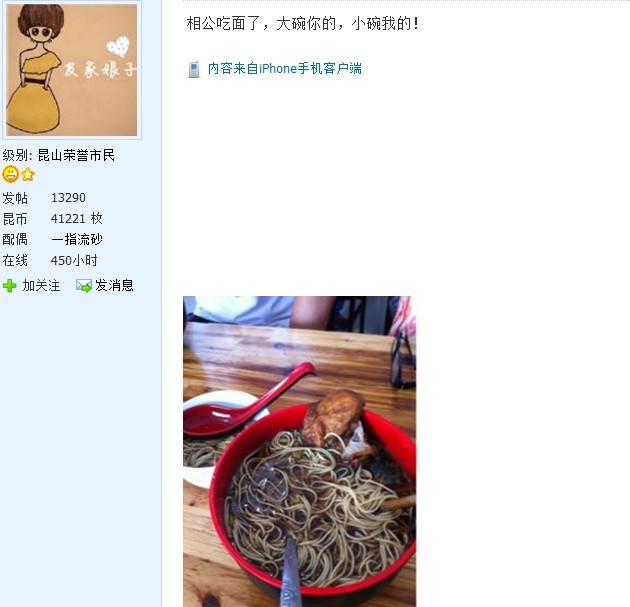Click the 加关注 follow link
This screenshot has width=630, height=607.
click(41, 286)
